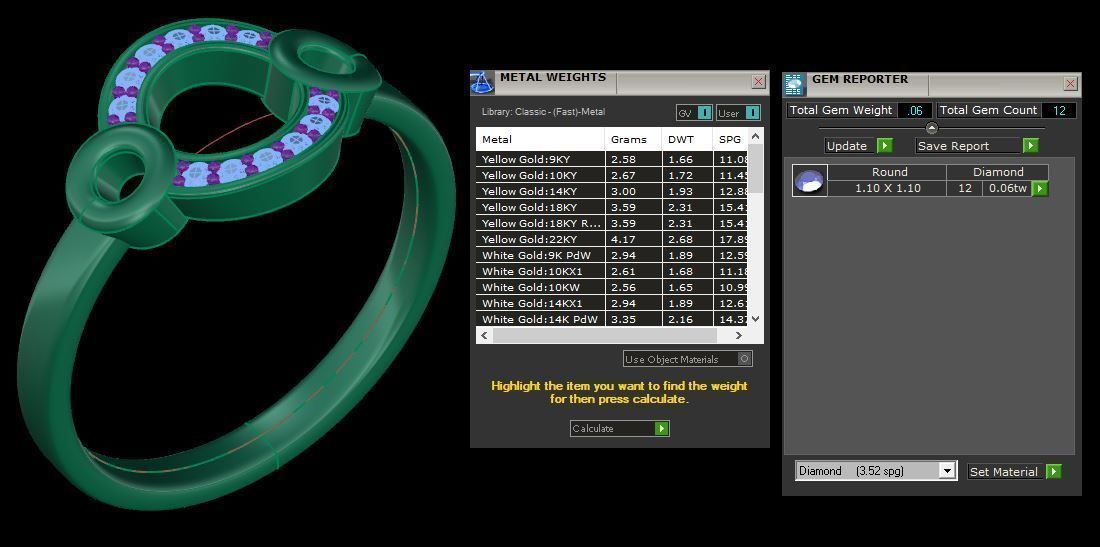Click the gem quantity 12 cell

[965, 189]
